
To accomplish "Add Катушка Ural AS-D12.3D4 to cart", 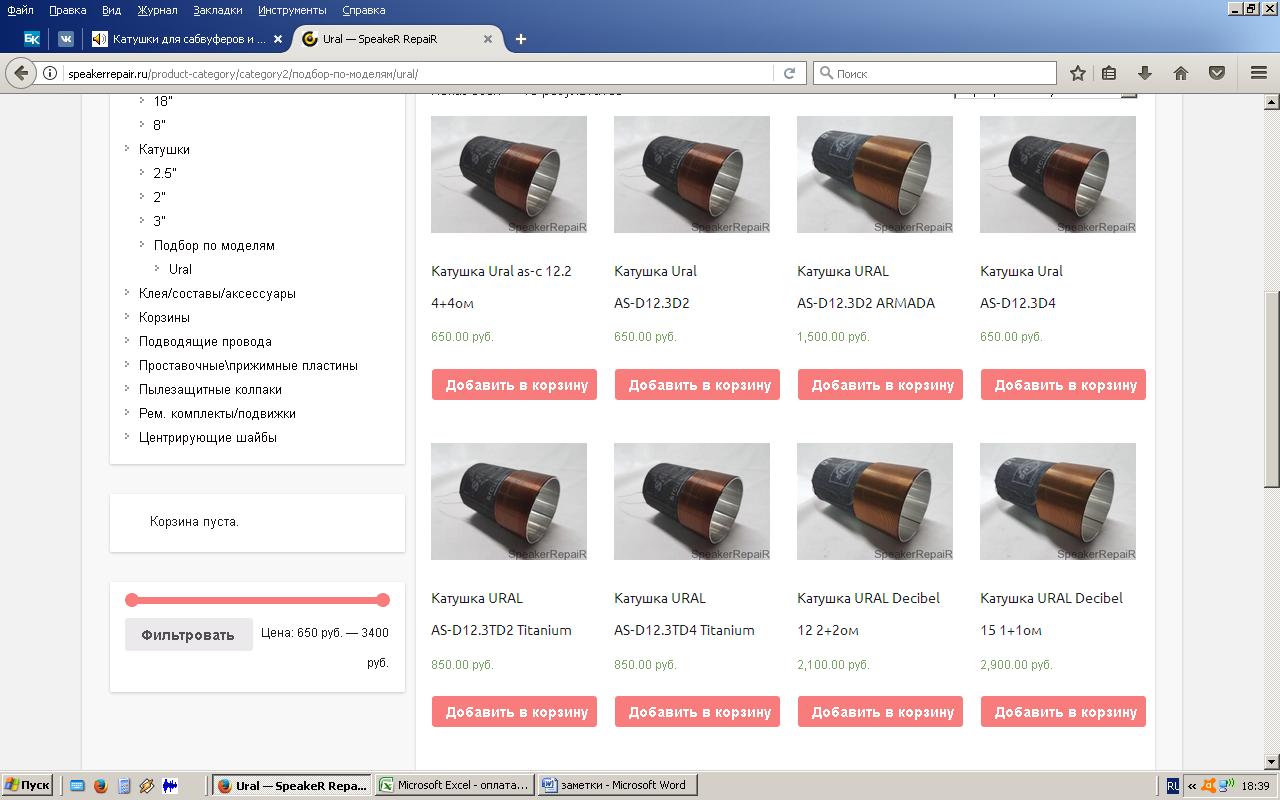I will [x=1063, y=385].
